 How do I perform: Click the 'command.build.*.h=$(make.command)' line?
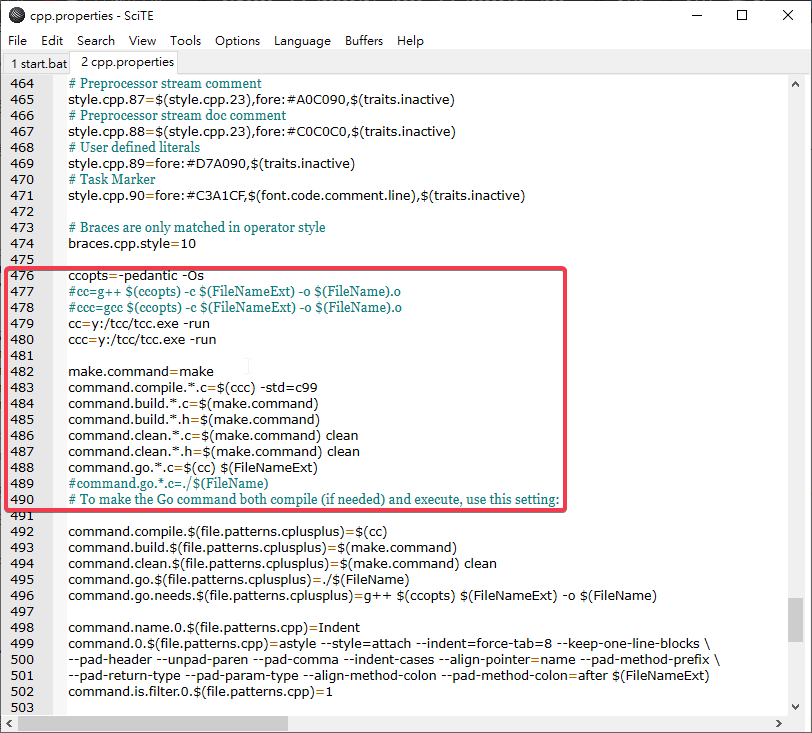pos(194,420)
